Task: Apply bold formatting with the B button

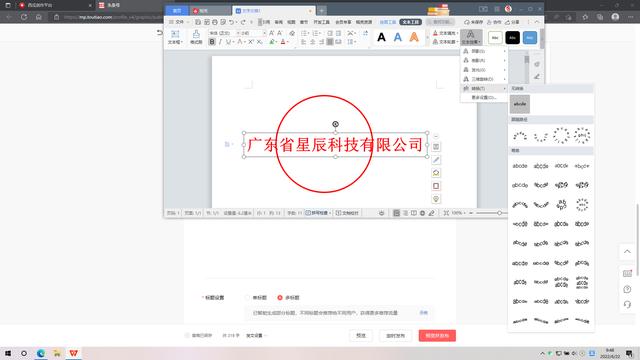Action: (211, 42)
